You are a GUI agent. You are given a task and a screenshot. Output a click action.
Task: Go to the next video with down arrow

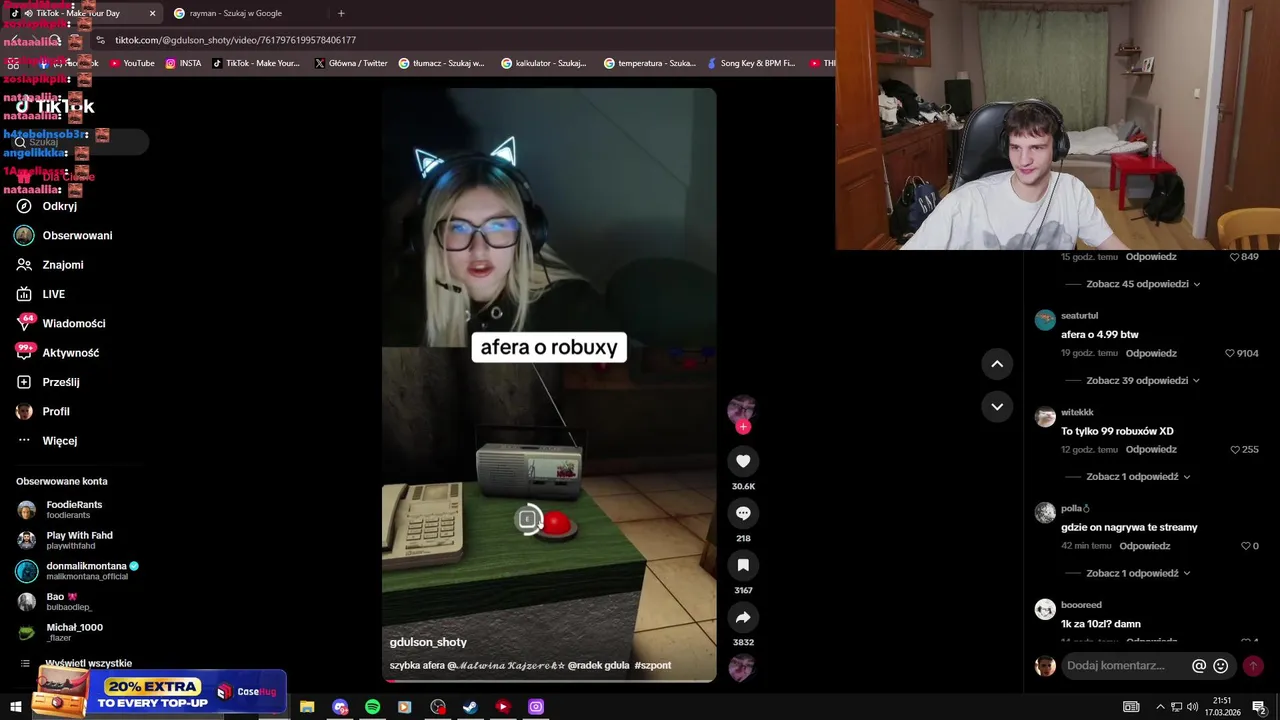tap(997, 406)
